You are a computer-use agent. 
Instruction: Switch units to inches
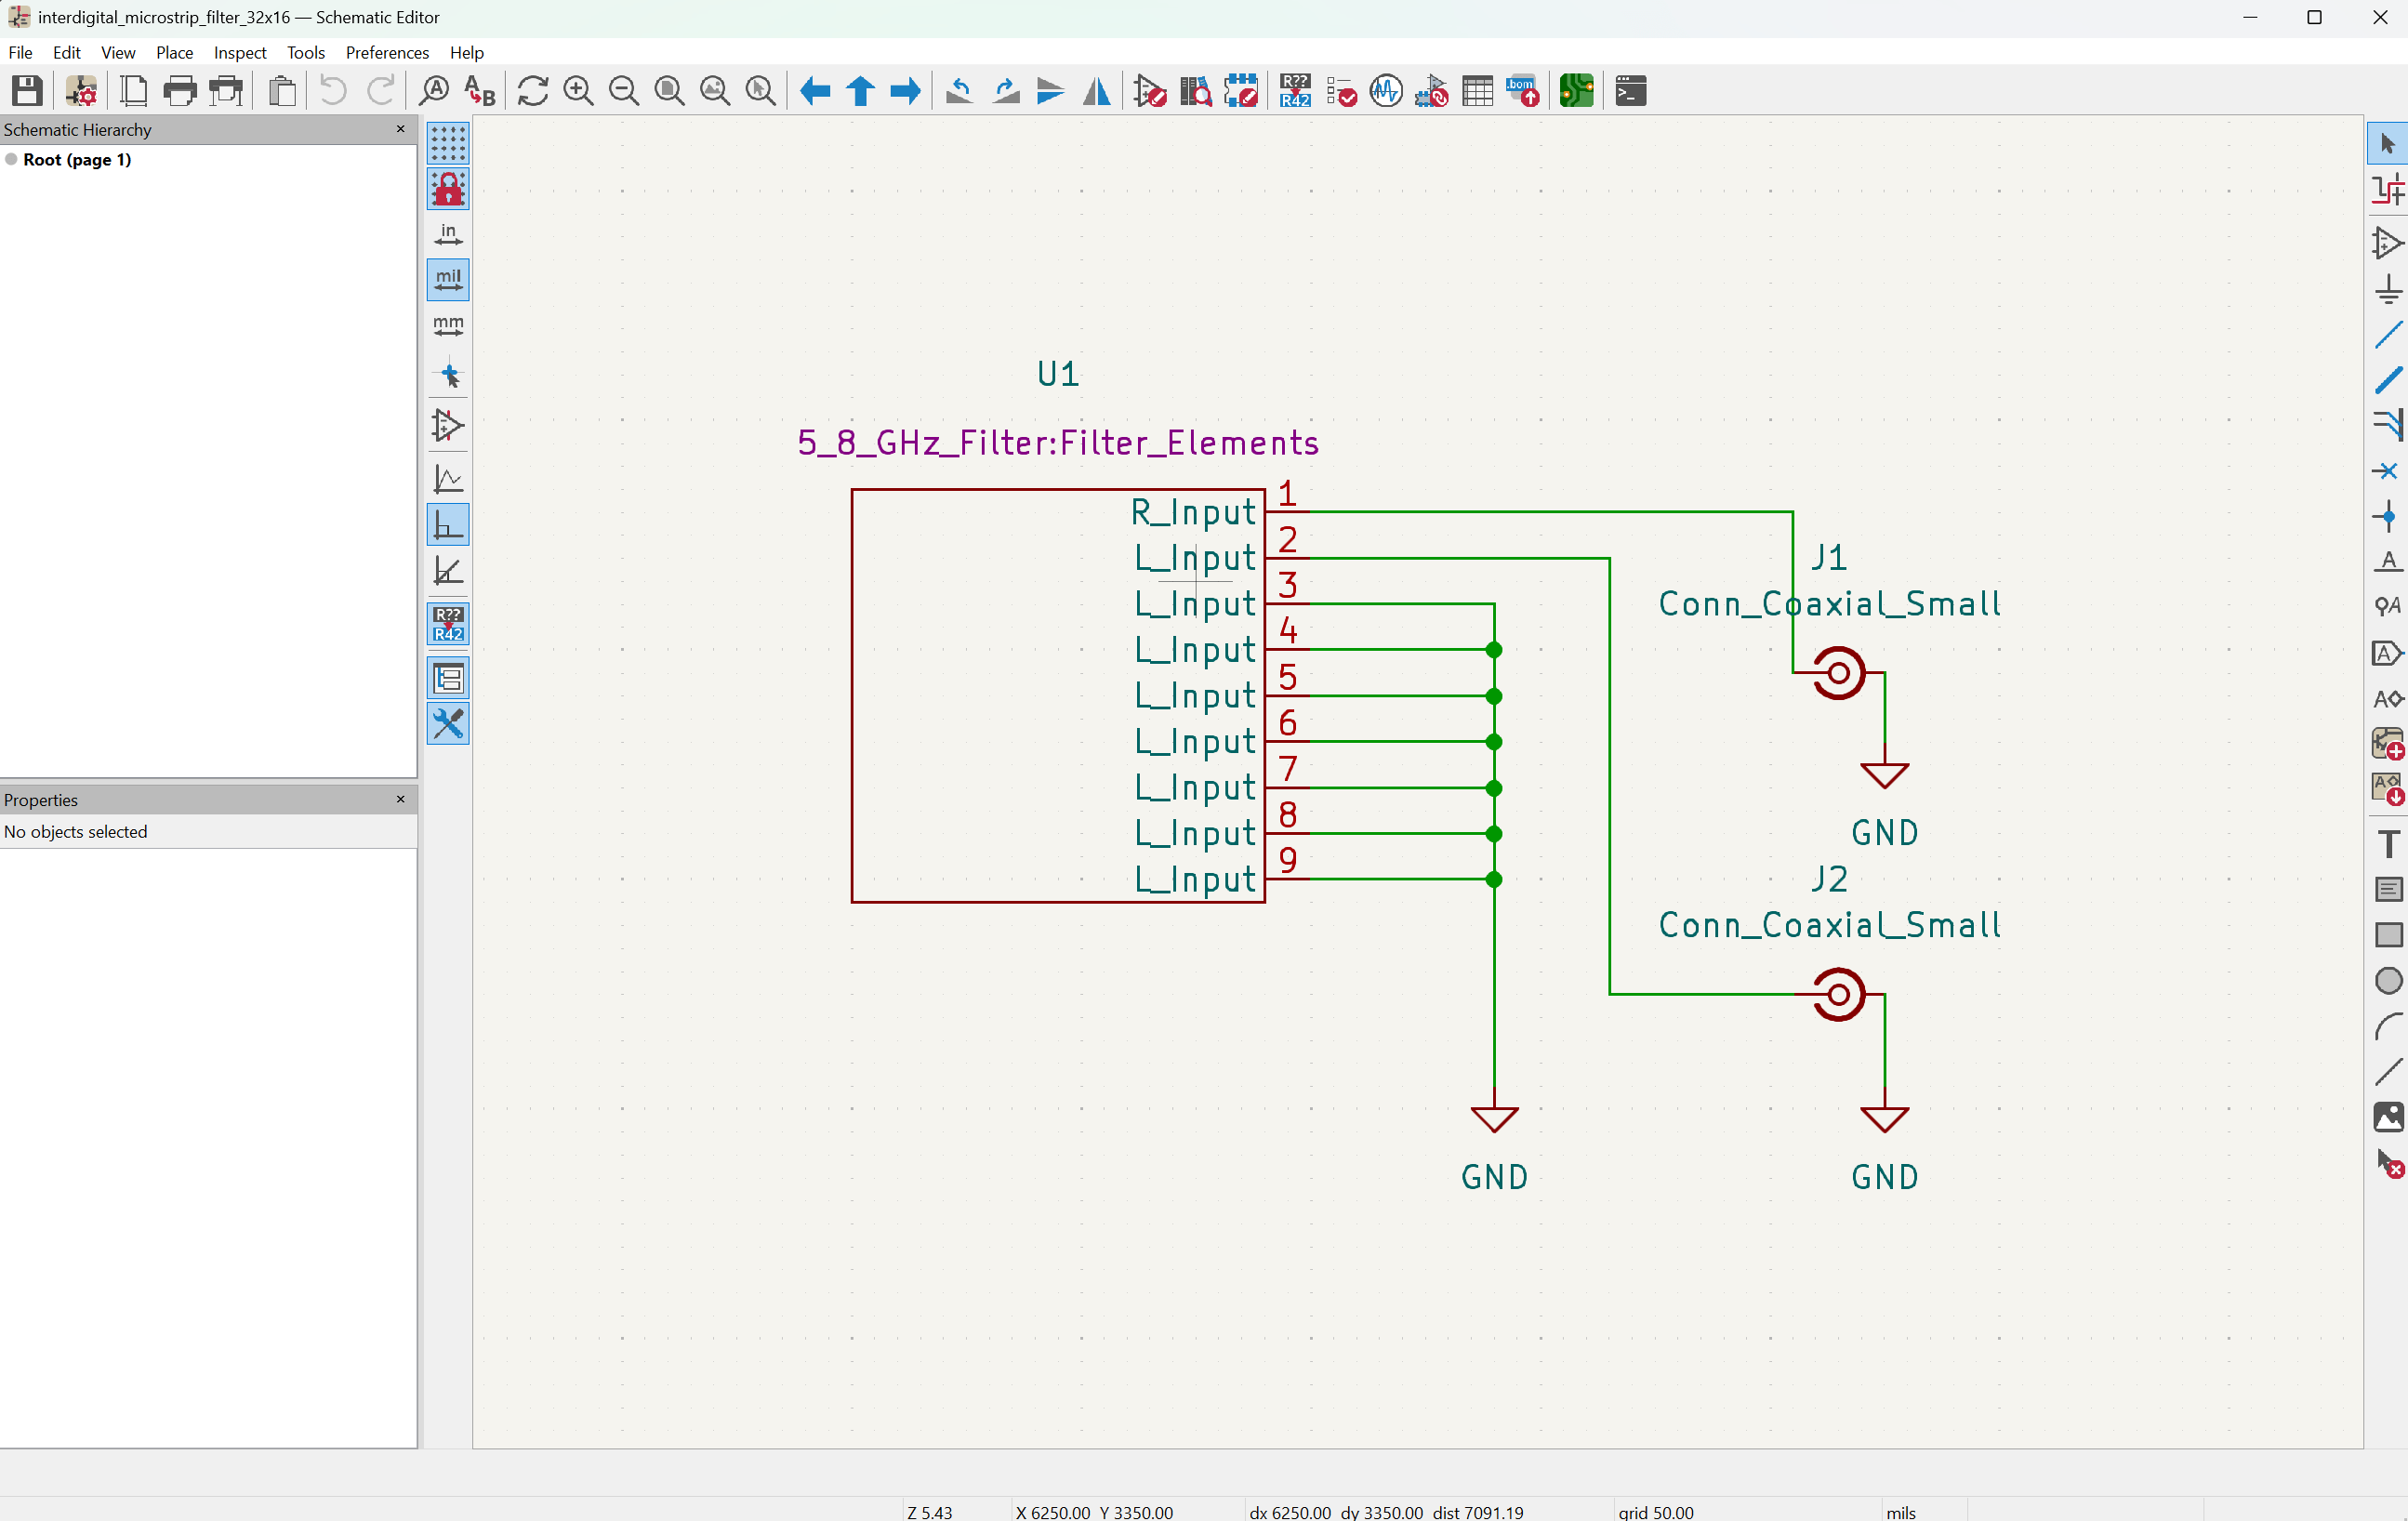click(x=448, y=235)
